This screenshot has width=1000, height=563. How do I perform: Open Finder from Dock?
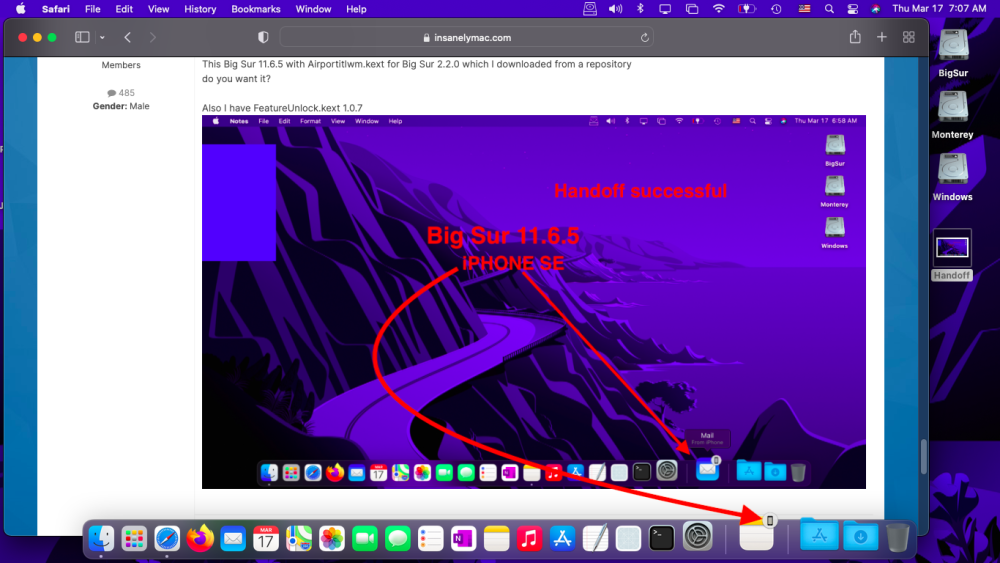[x=101, y=538]
